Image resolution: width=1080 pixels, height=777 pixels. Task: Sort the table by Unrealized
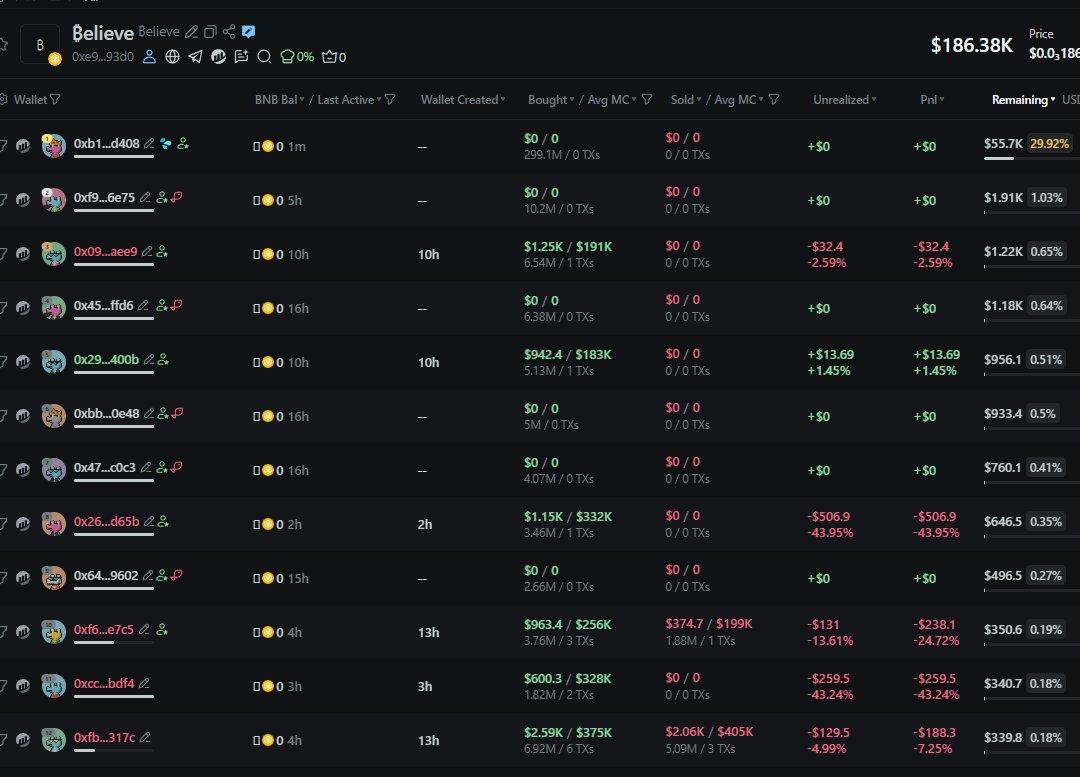844,100
